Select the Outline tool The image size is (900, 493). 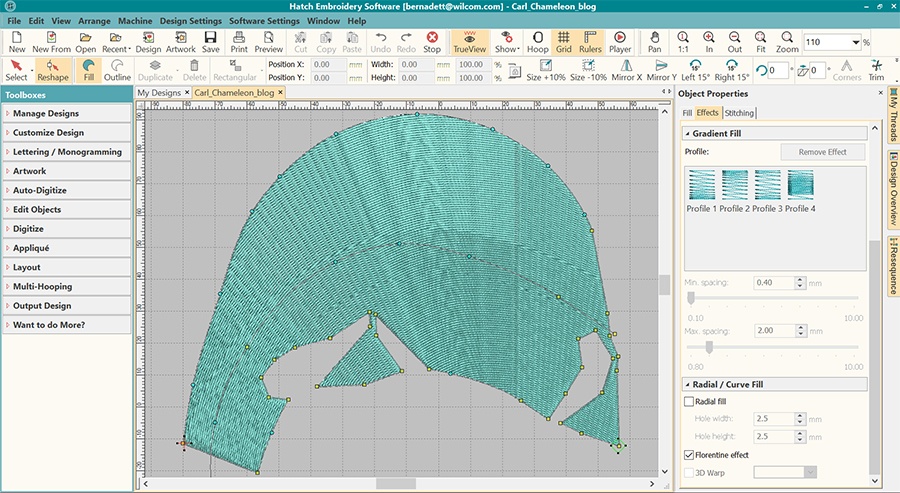point(117,70)
